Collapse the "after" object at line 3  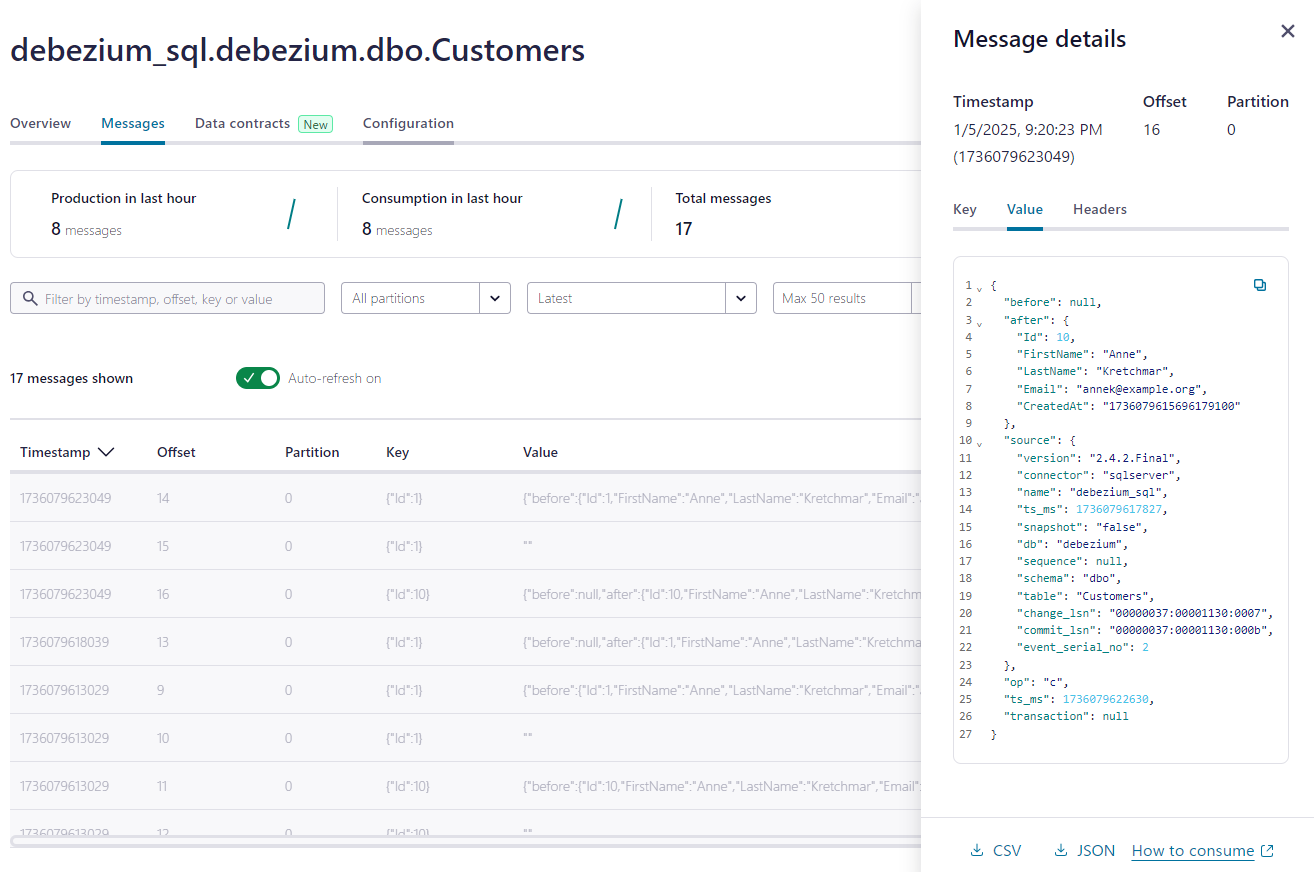[x=979, y=322]
